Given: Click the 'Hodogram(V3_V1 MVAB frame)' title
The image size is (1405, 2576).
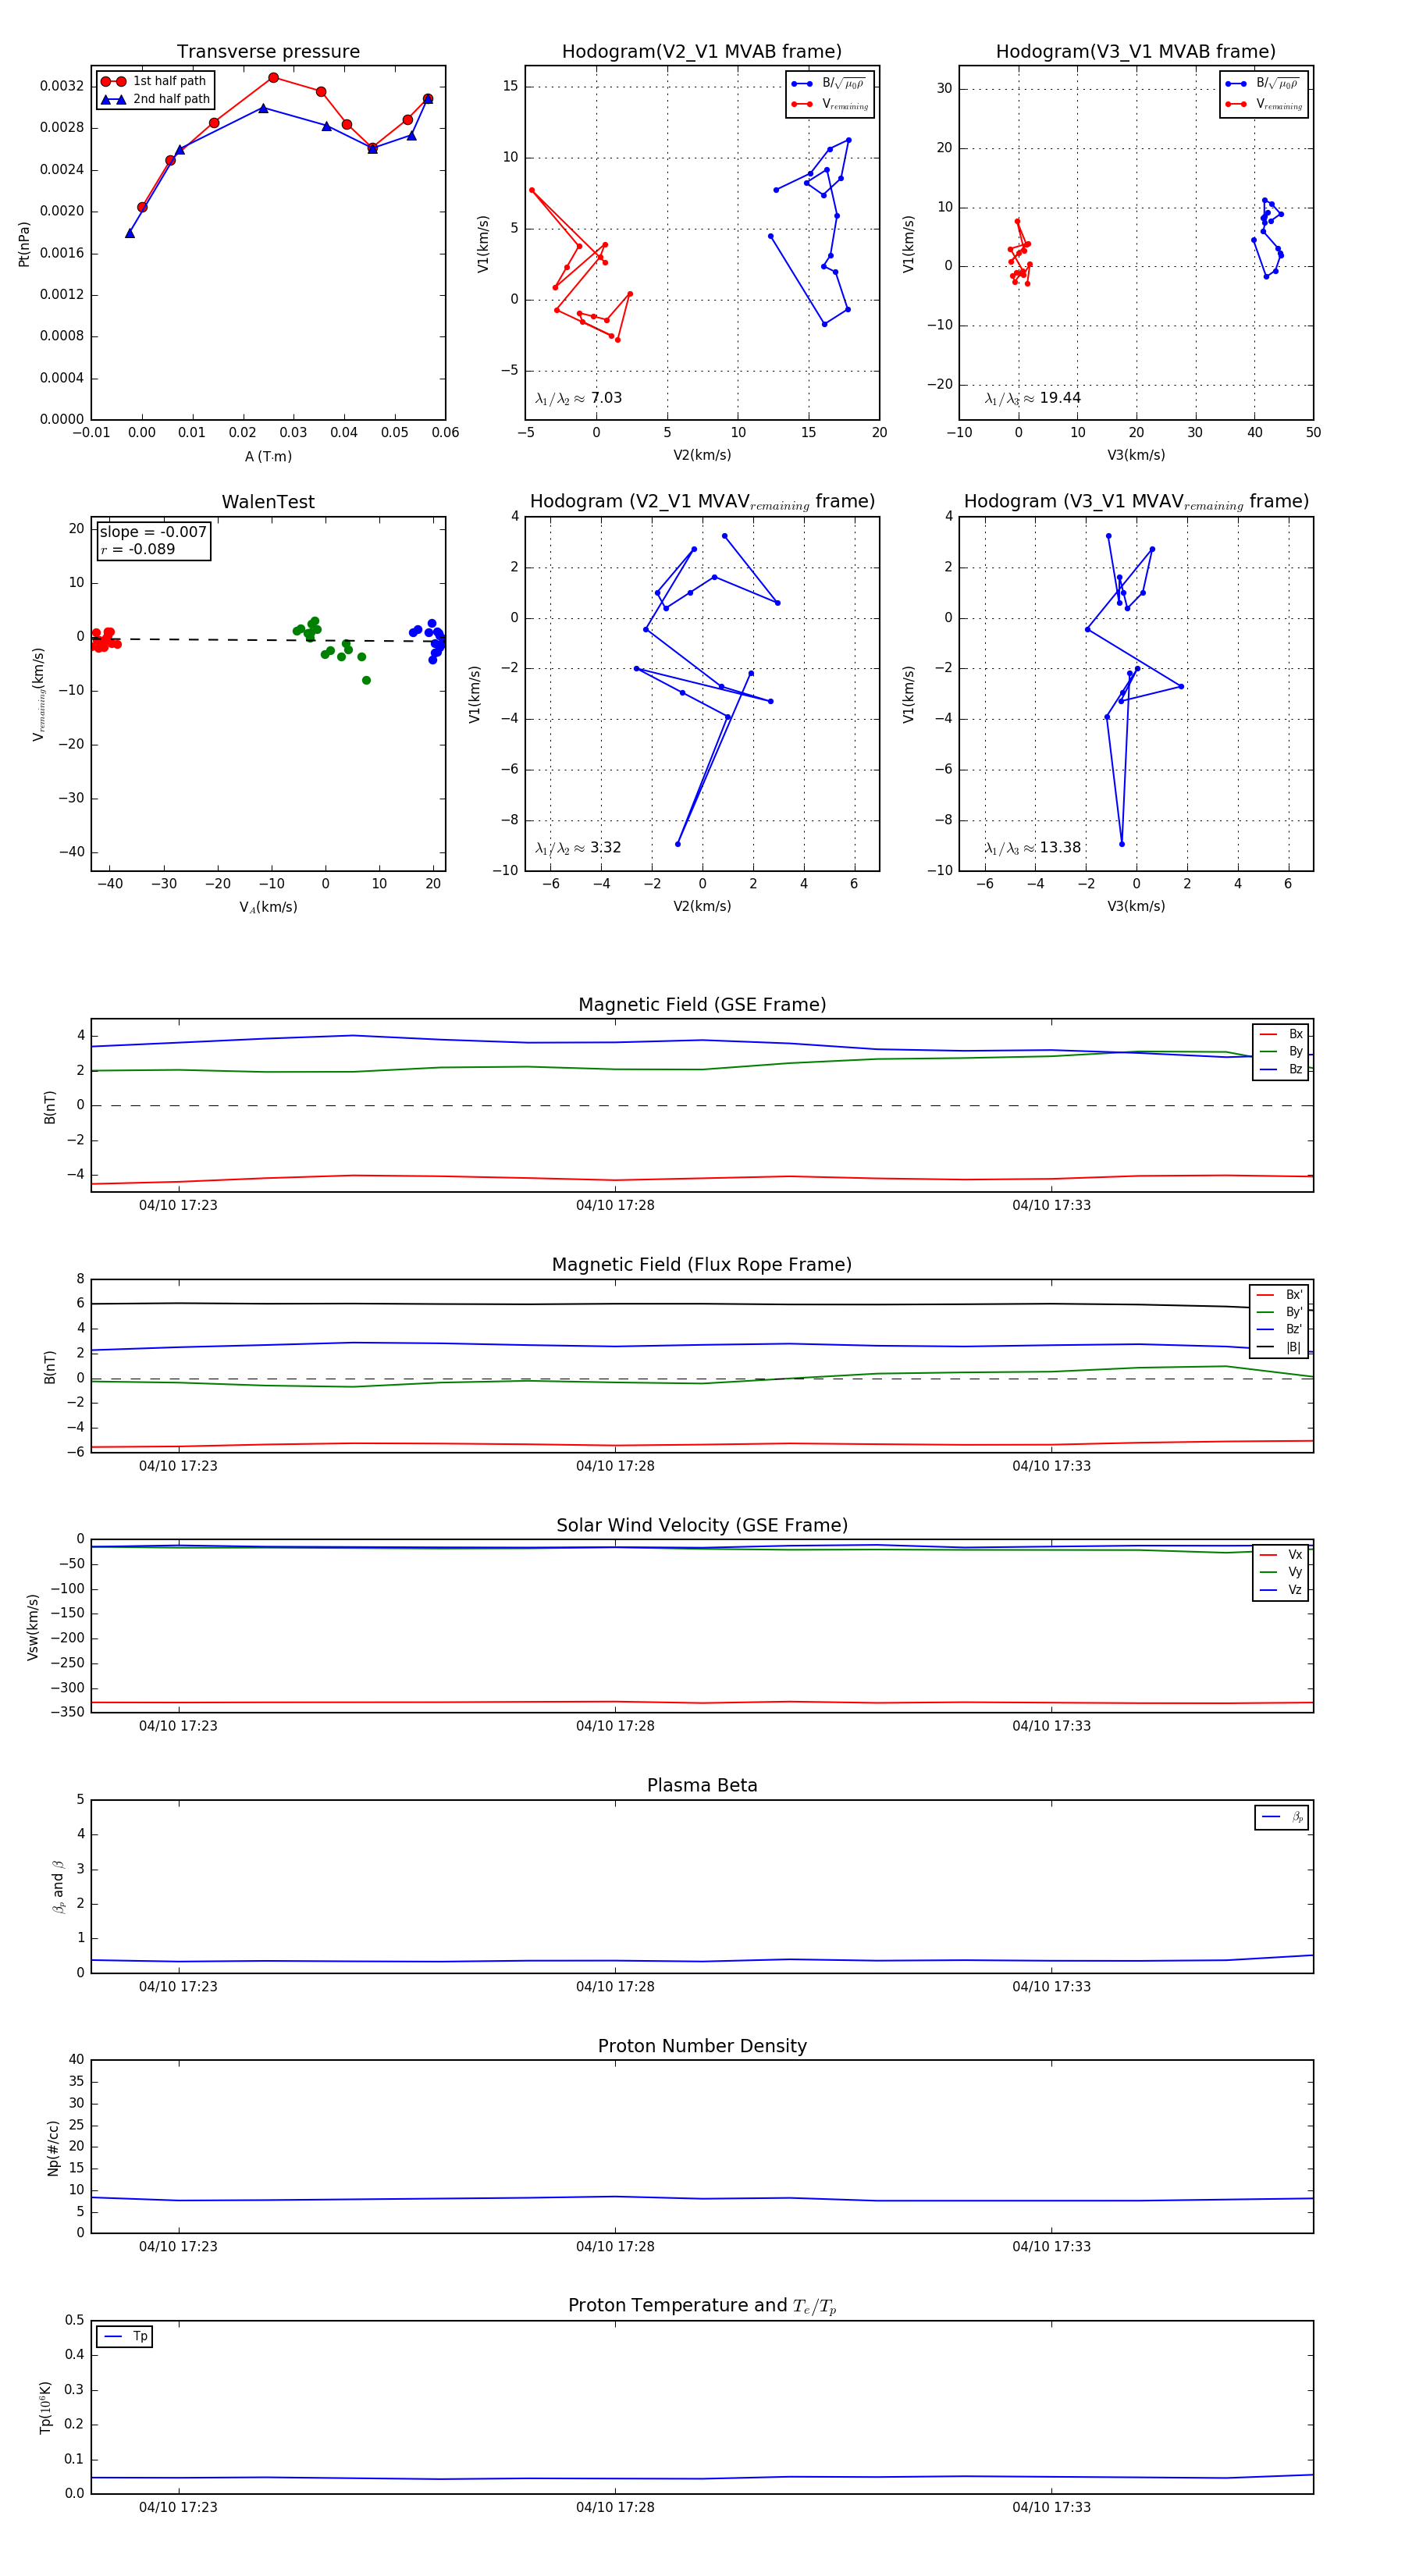Looking at the screenshot, I should (1136, 52).
